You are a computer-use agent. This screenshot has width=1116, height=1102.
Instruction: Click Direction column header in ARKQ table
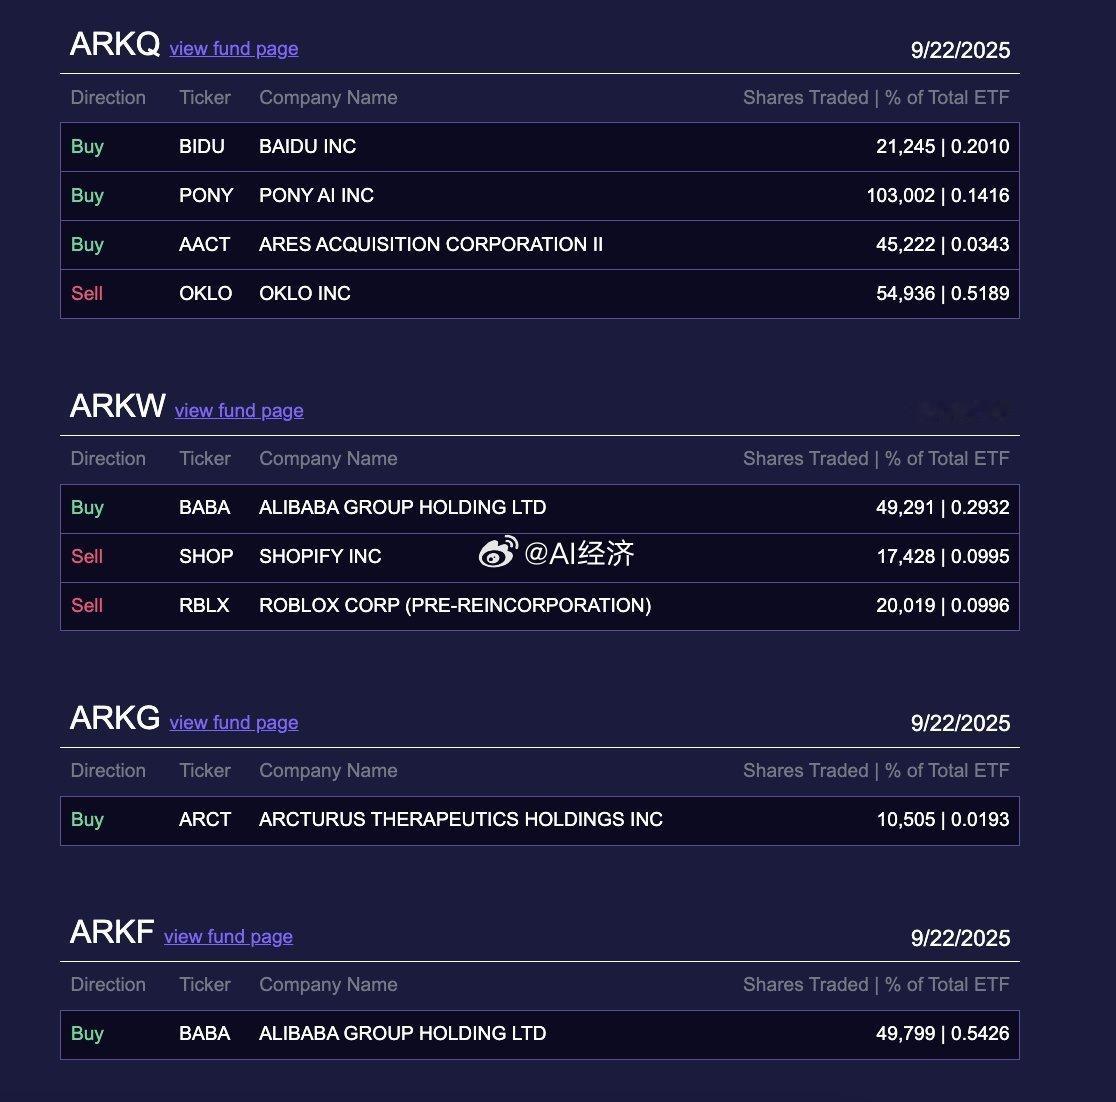[x=108, y=98]
